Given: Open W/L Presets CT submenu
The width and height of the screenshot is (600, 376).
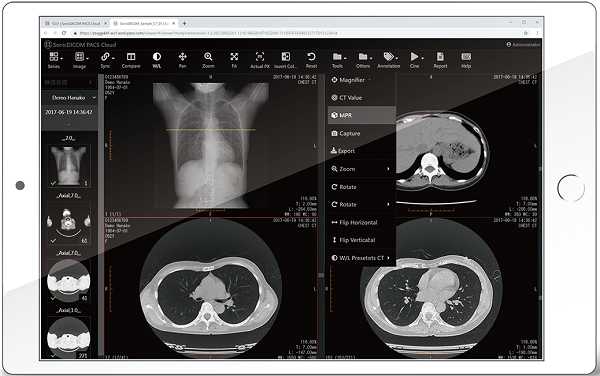Looking at the screenshot, I should point(362,258).
